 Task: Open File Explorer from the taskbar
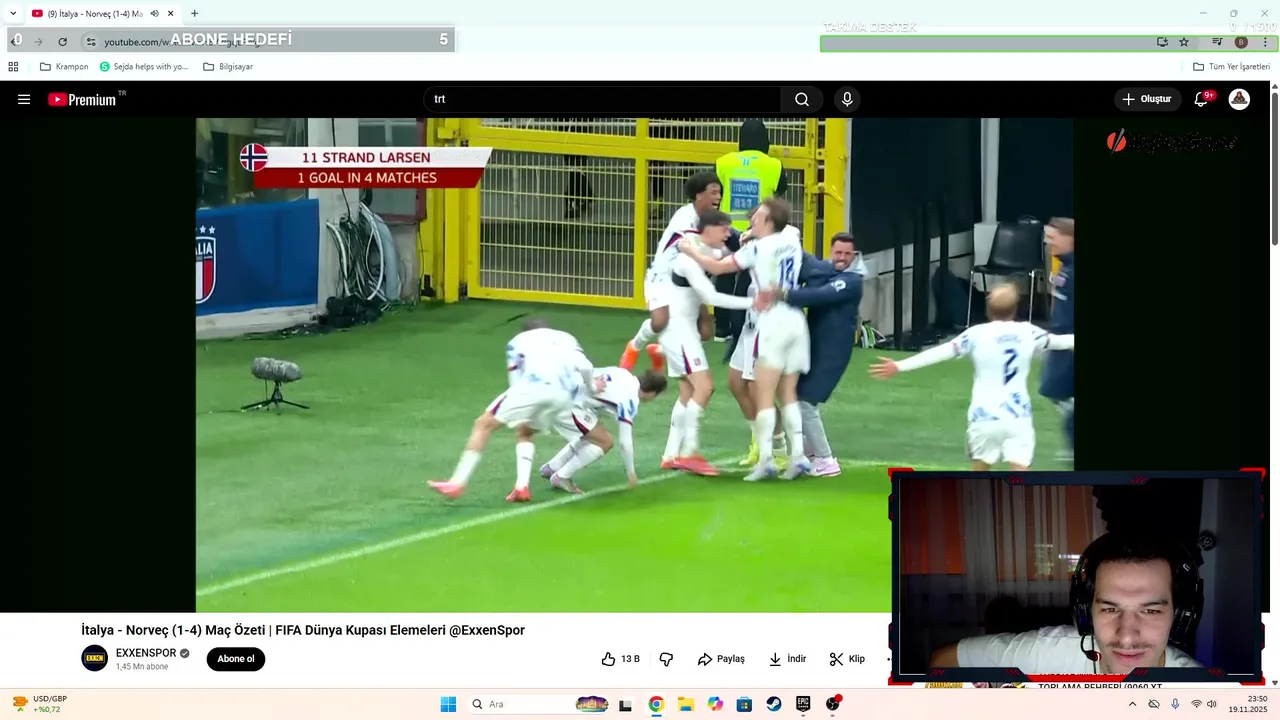click(686, 704)
